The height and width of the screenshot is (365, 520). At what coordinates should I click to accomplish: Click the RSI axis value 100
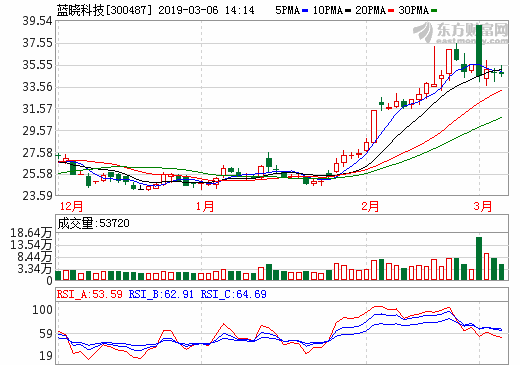[42, 310]
